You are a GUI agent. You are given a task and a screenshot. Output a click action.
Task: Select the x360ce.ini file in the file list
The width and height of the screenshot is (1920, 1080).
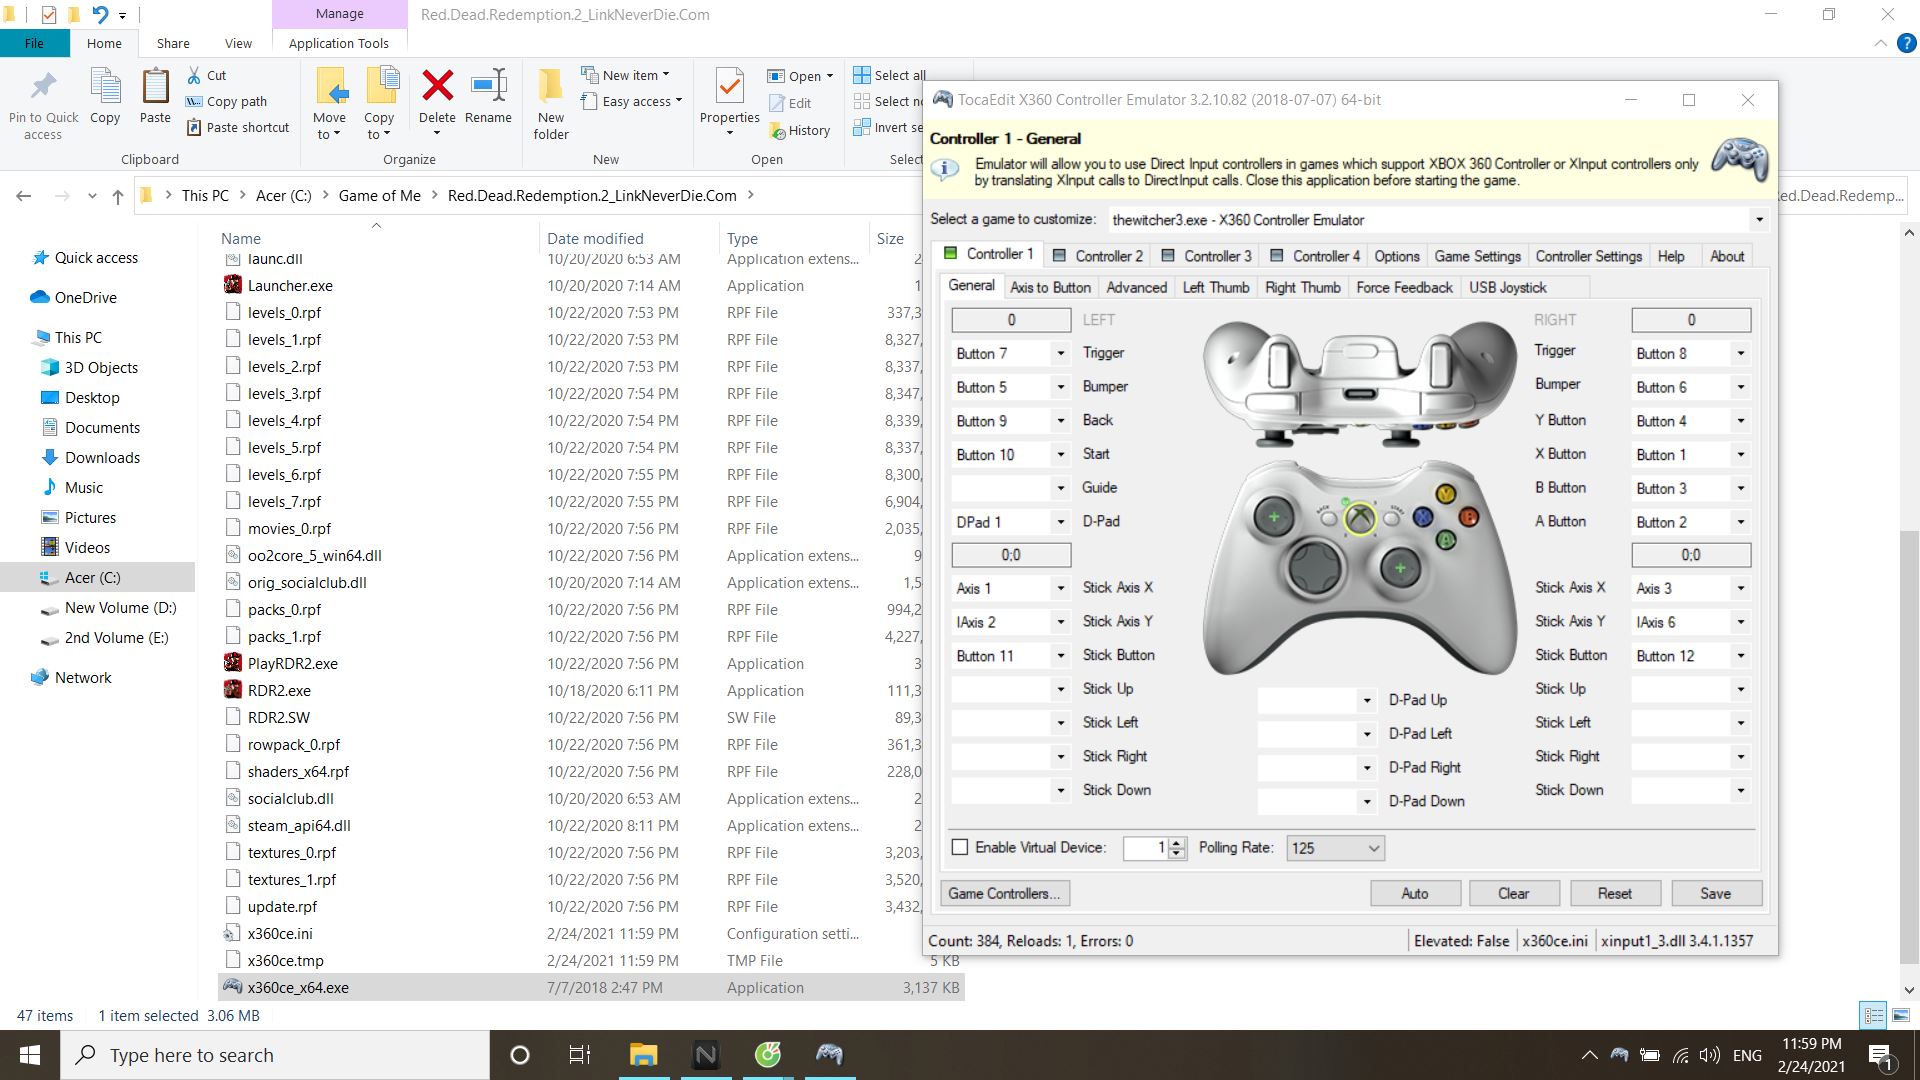point(281,933)
